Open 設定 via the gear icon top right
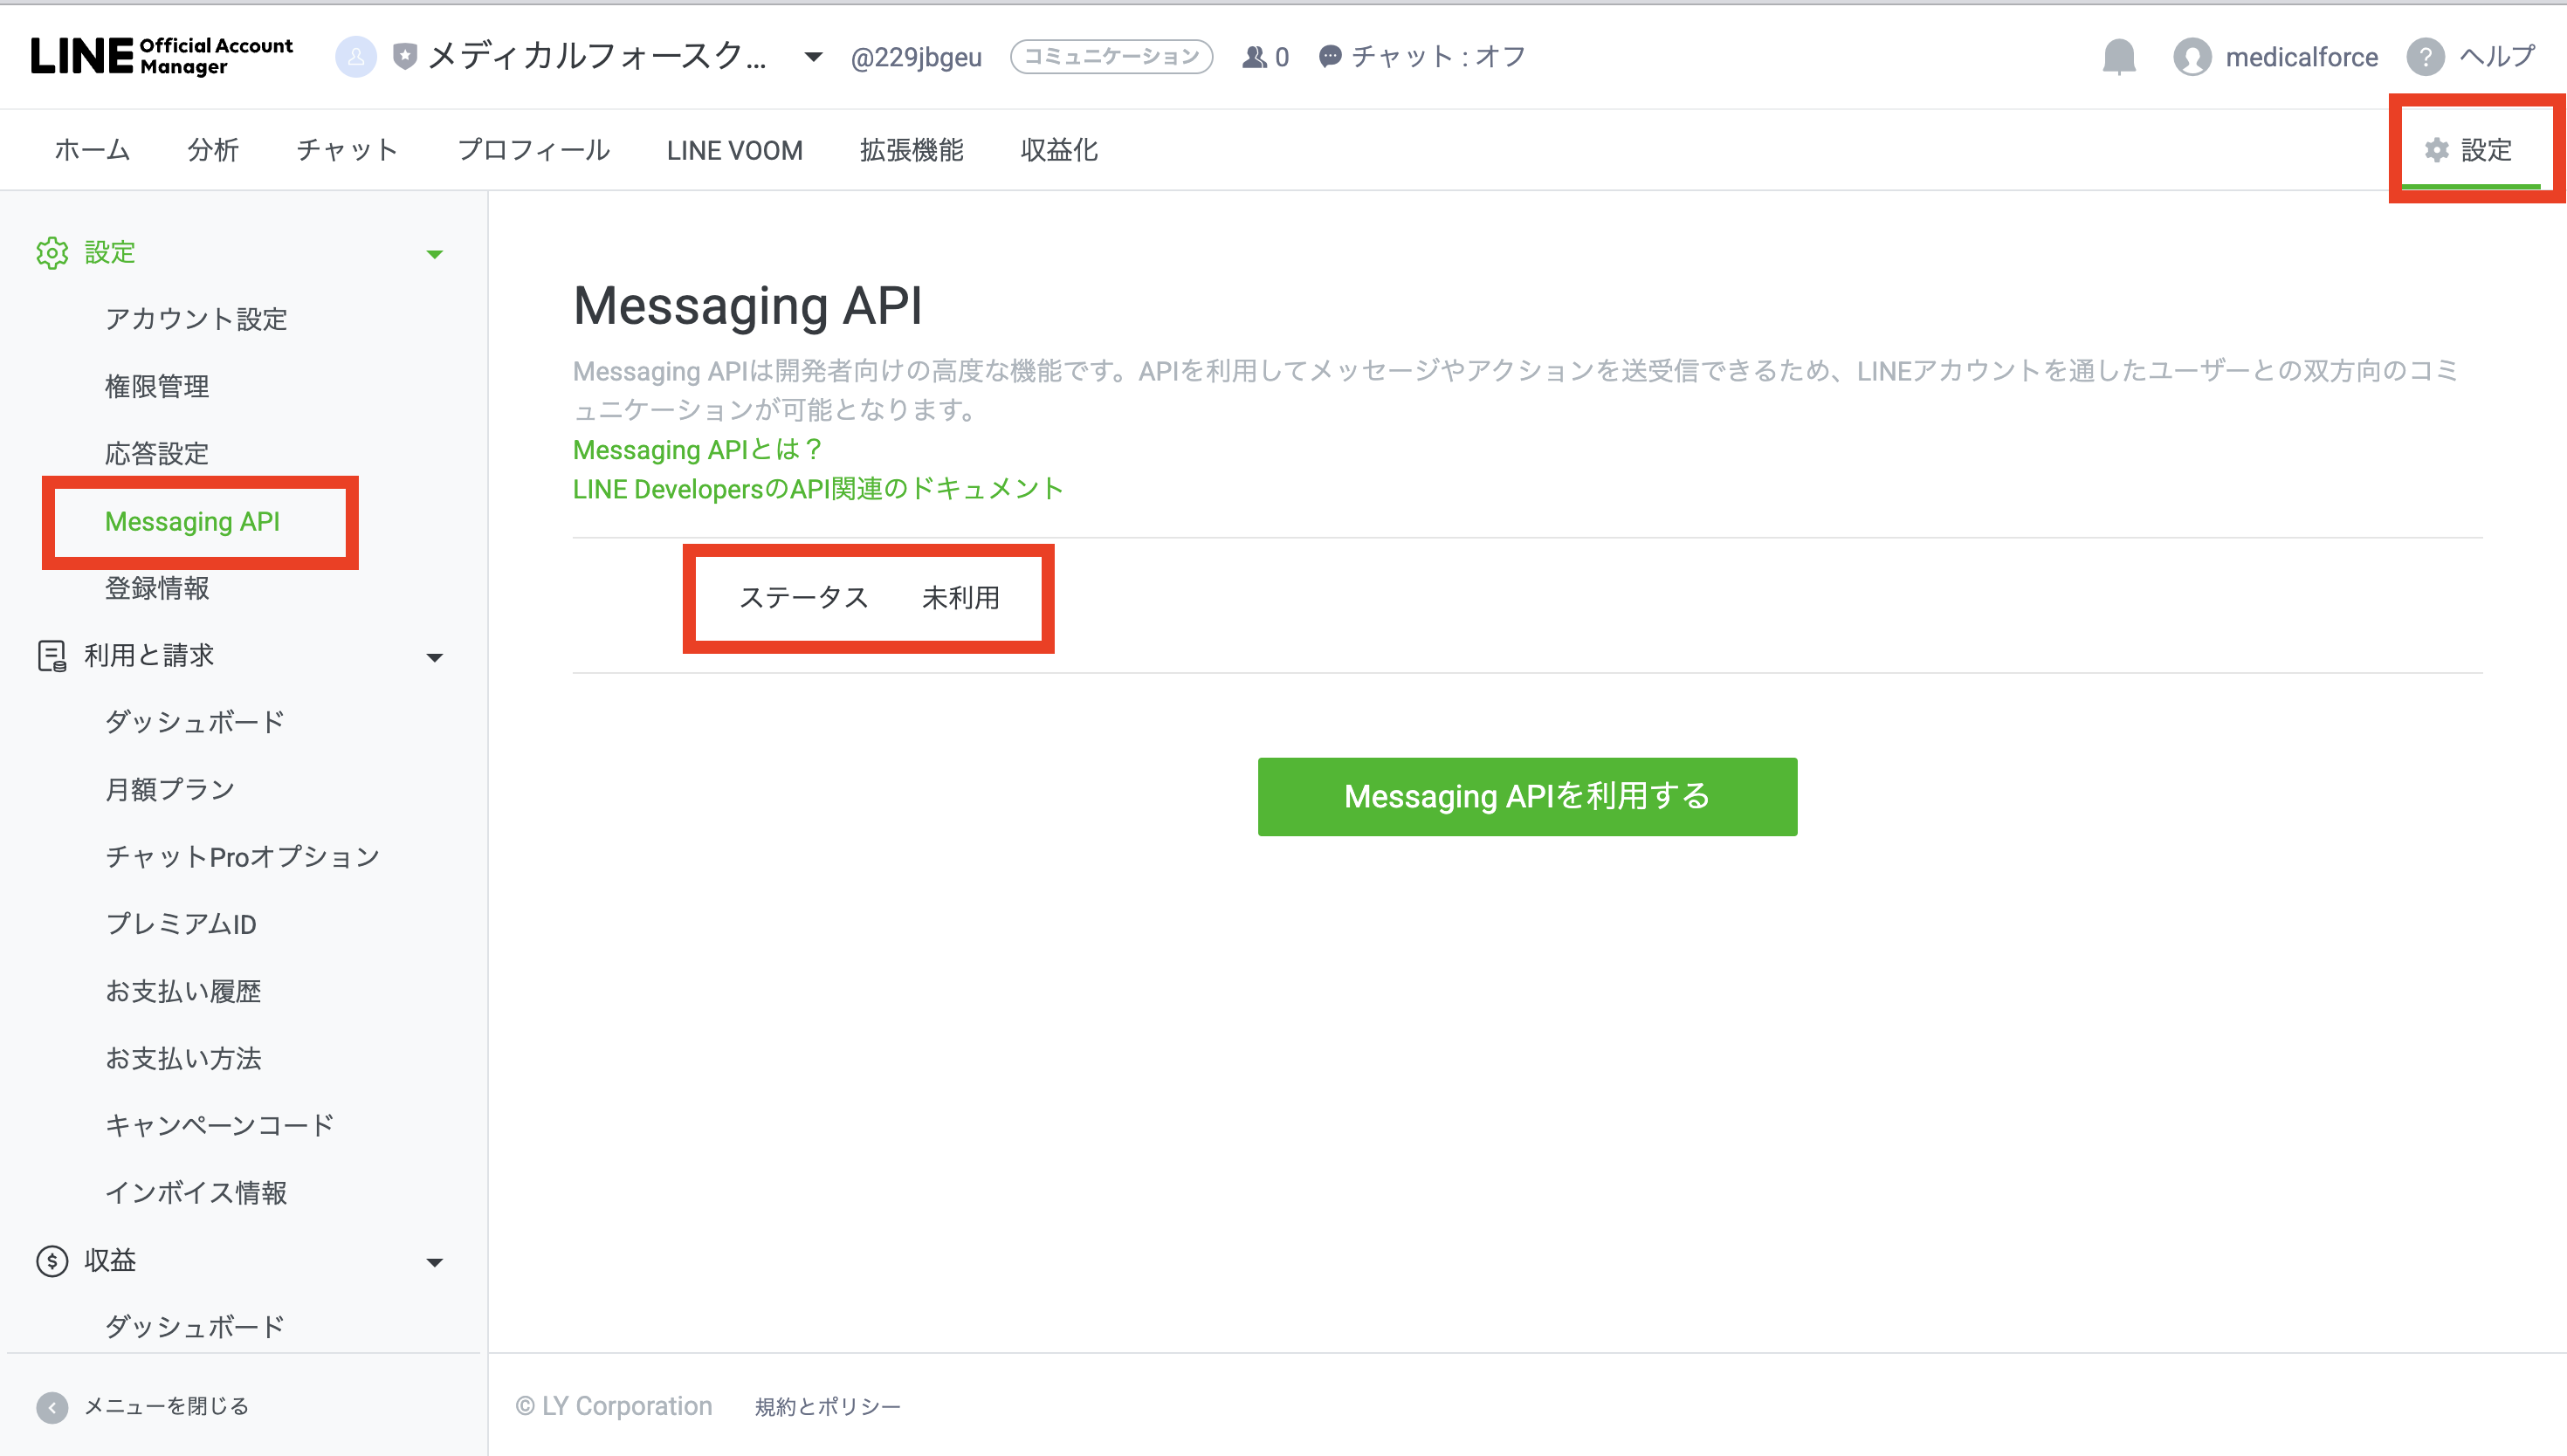 [2437, 150]
